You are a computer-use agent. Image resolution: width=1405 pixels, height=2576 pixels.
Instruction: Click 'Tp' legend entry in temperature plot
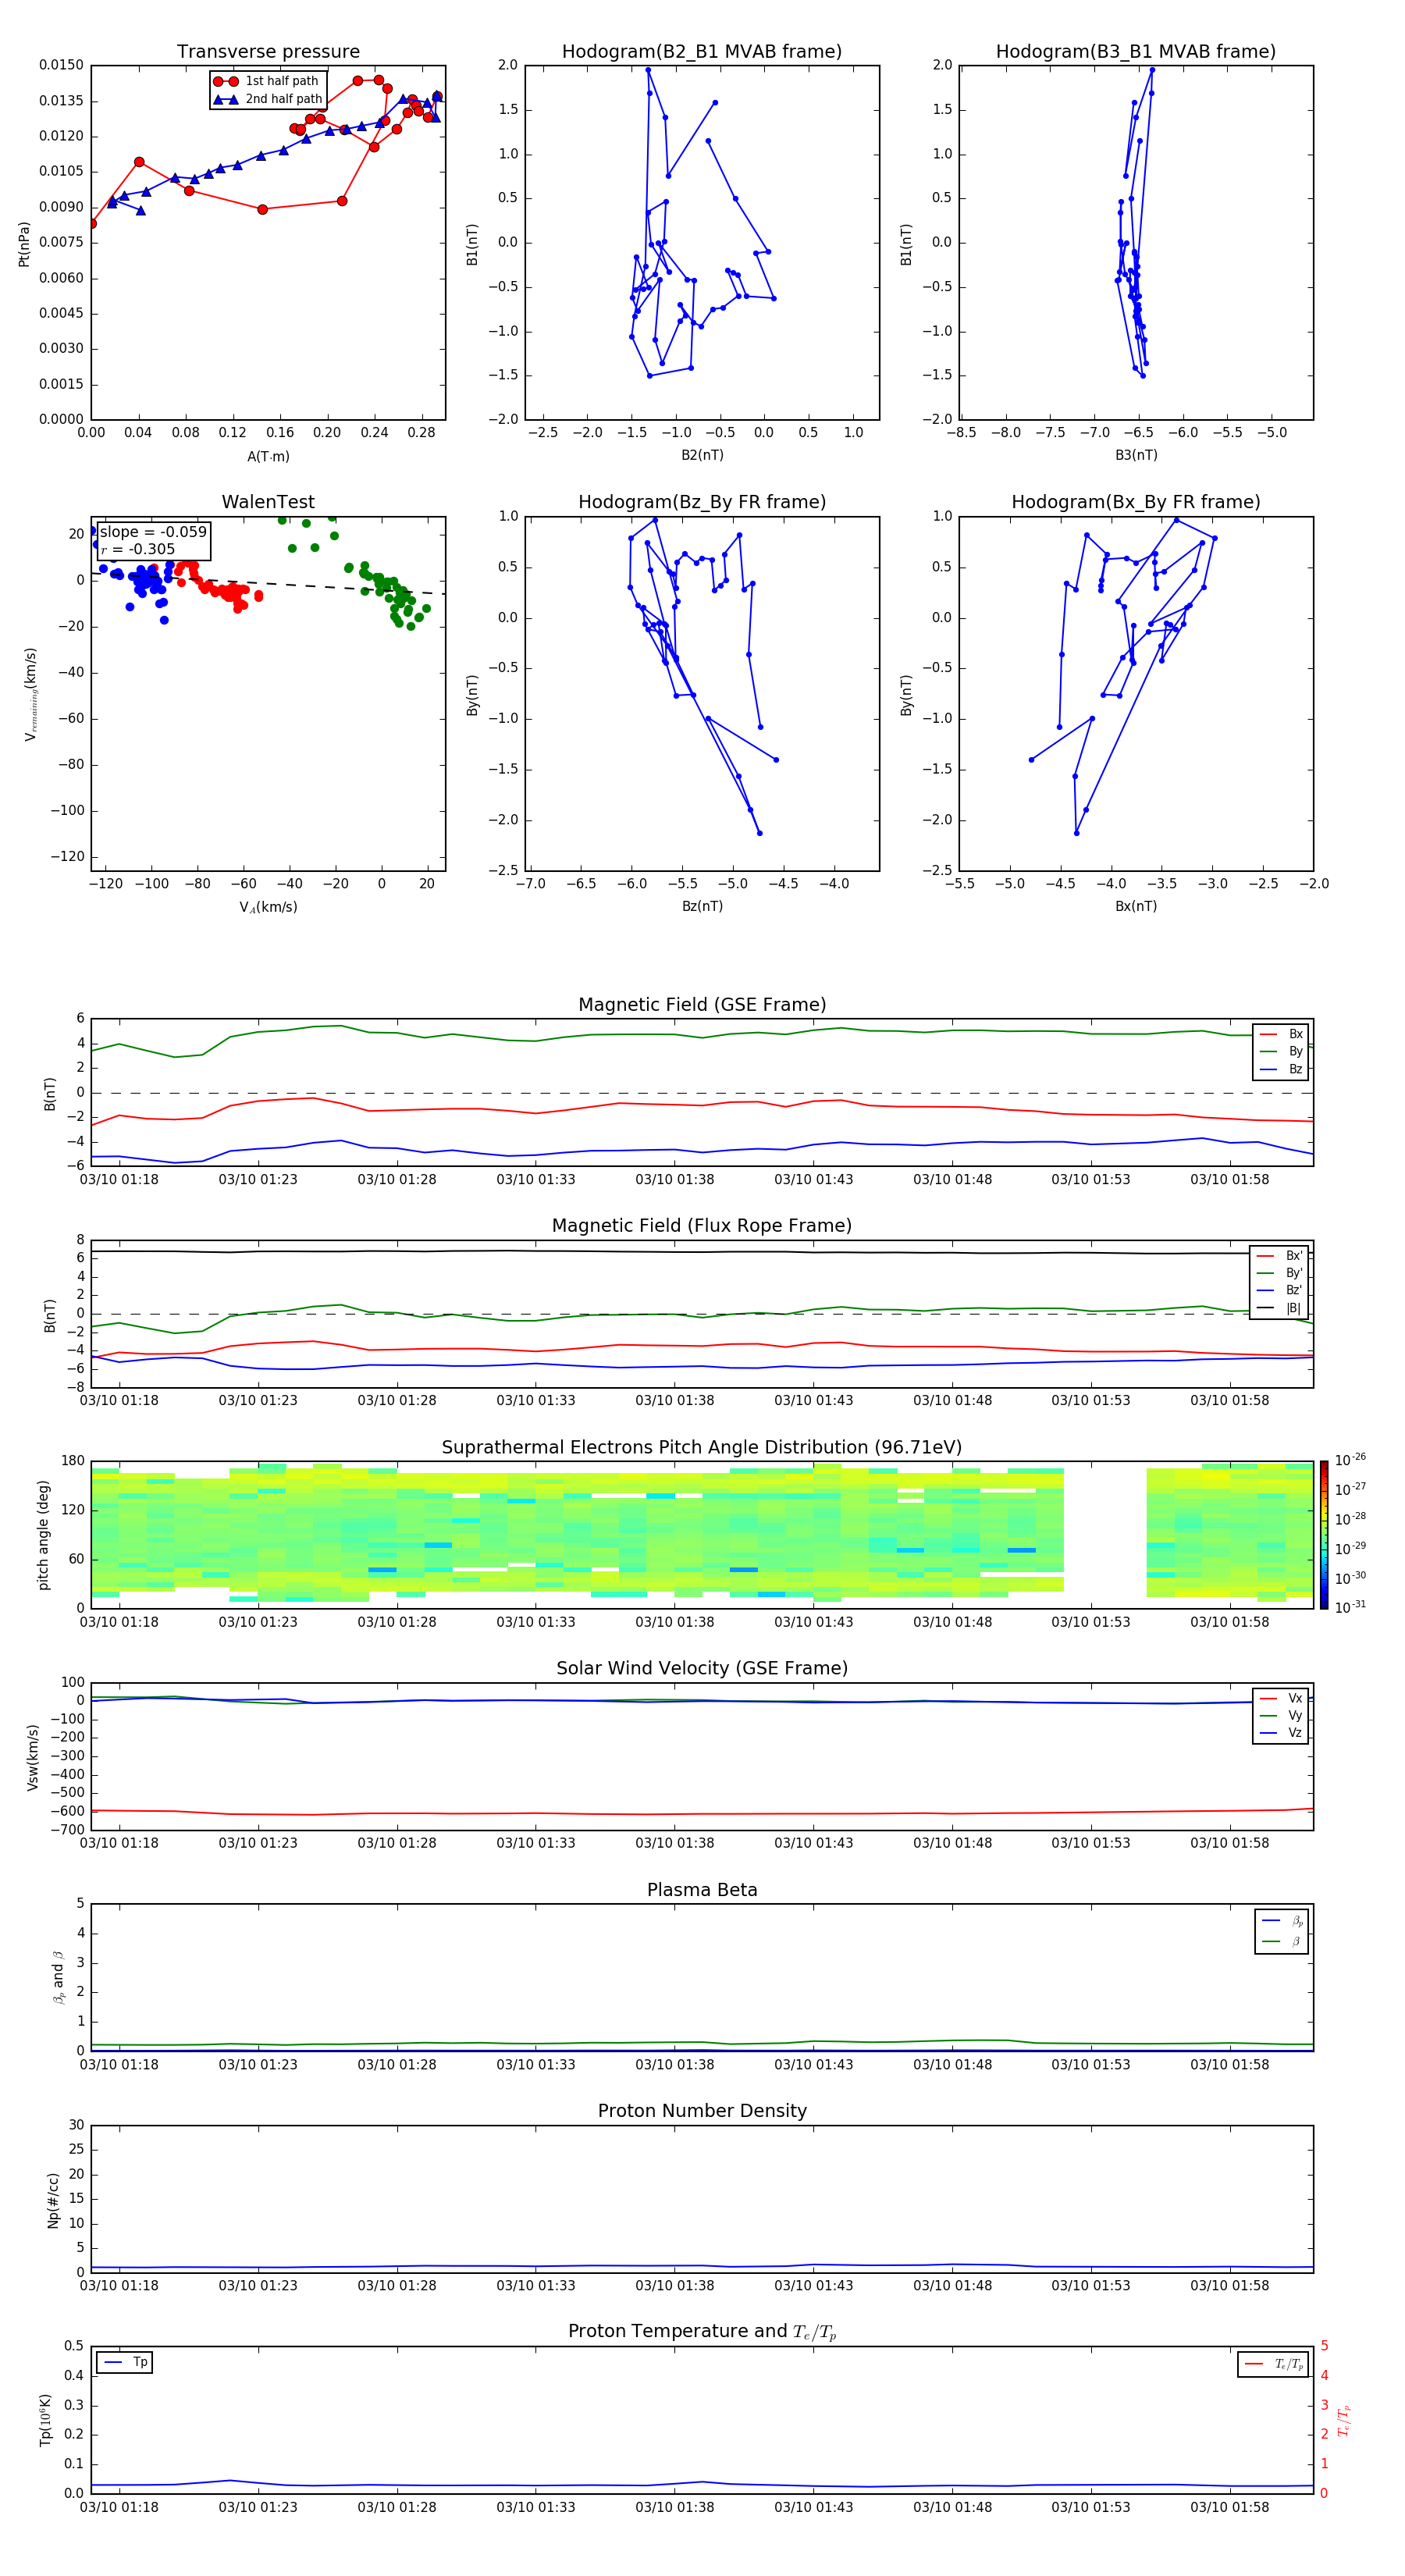click(125, 2363)
